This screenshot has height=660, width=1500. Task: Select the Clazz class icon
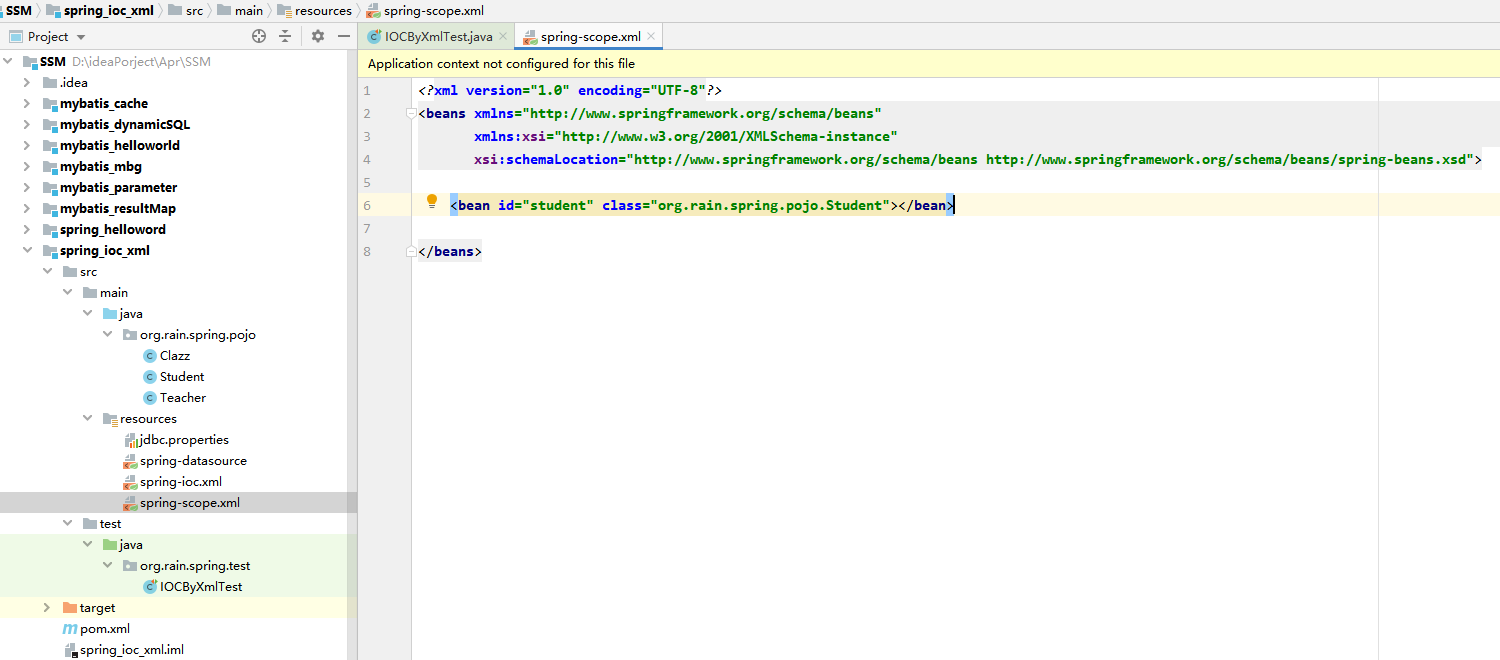(x=150, y=356)
